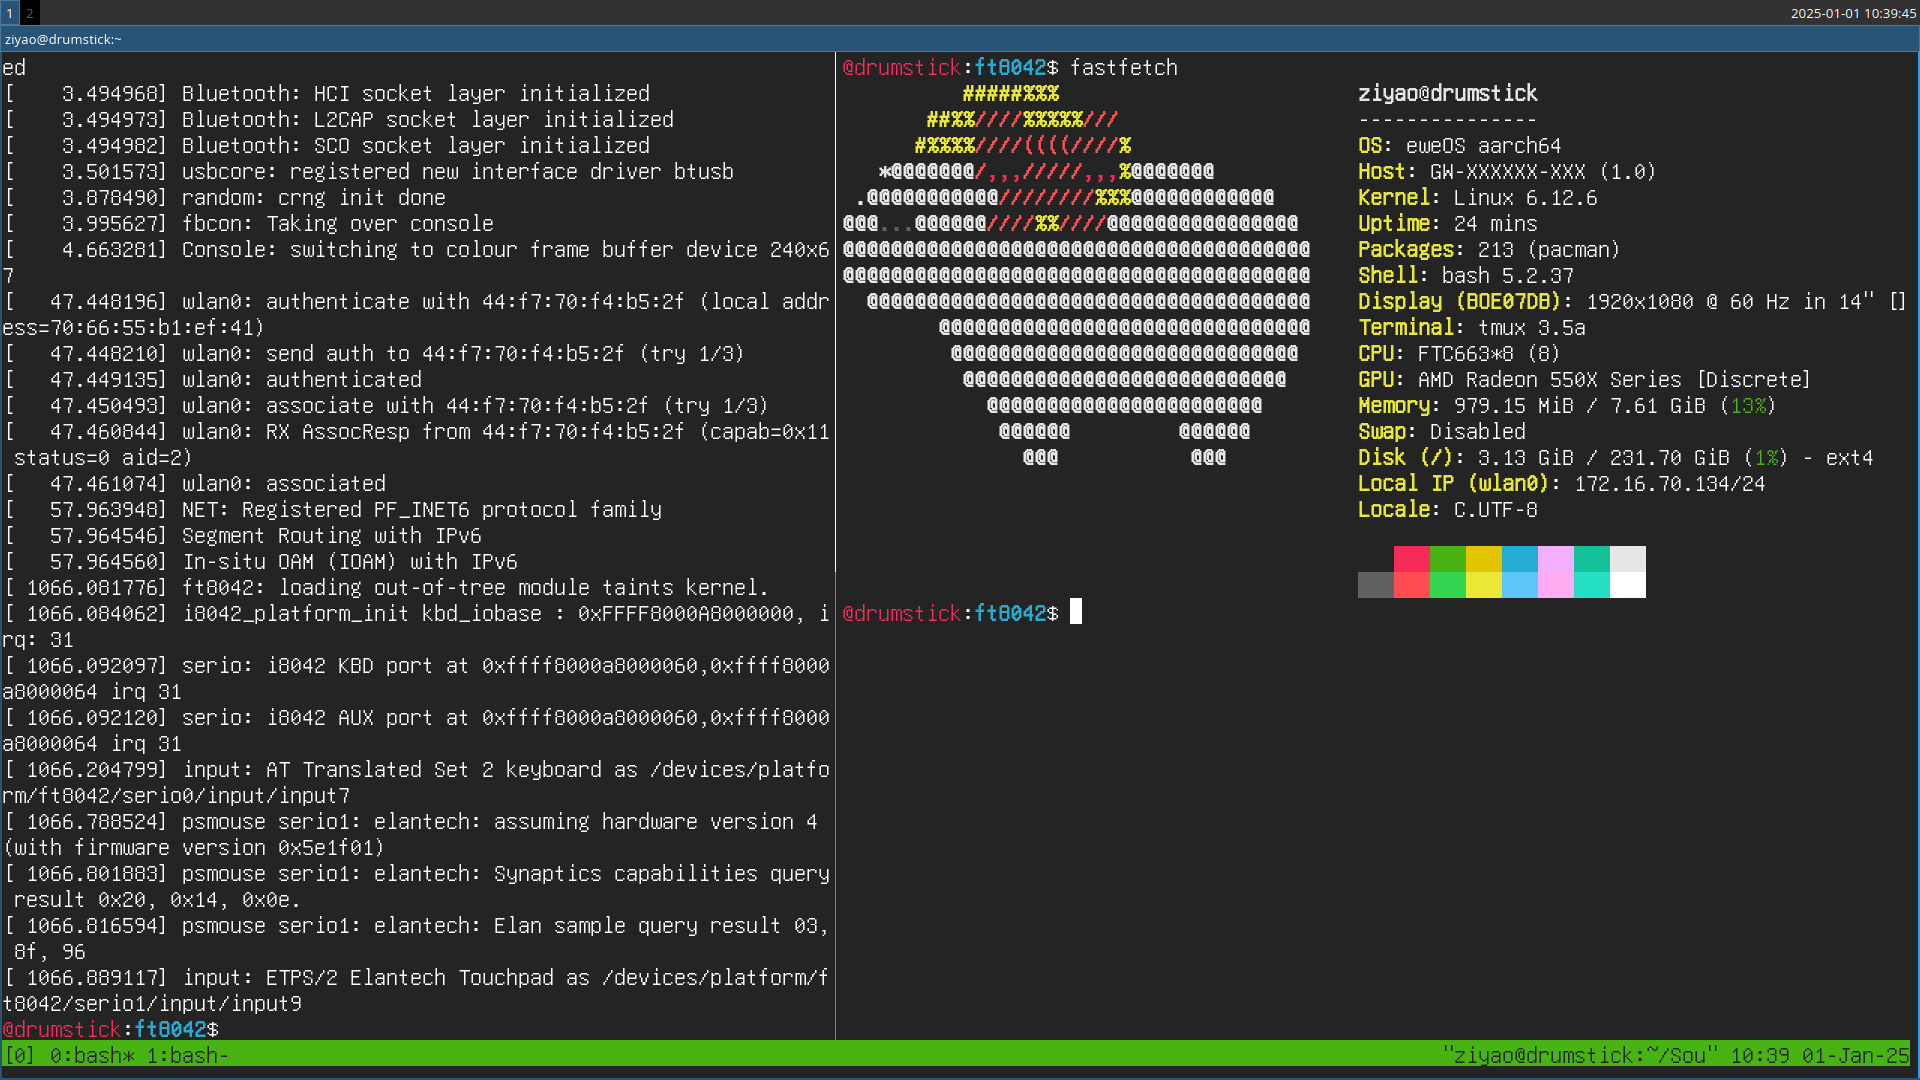
Task: Select the Swap: Disabled line
Action: (1441, 432)
